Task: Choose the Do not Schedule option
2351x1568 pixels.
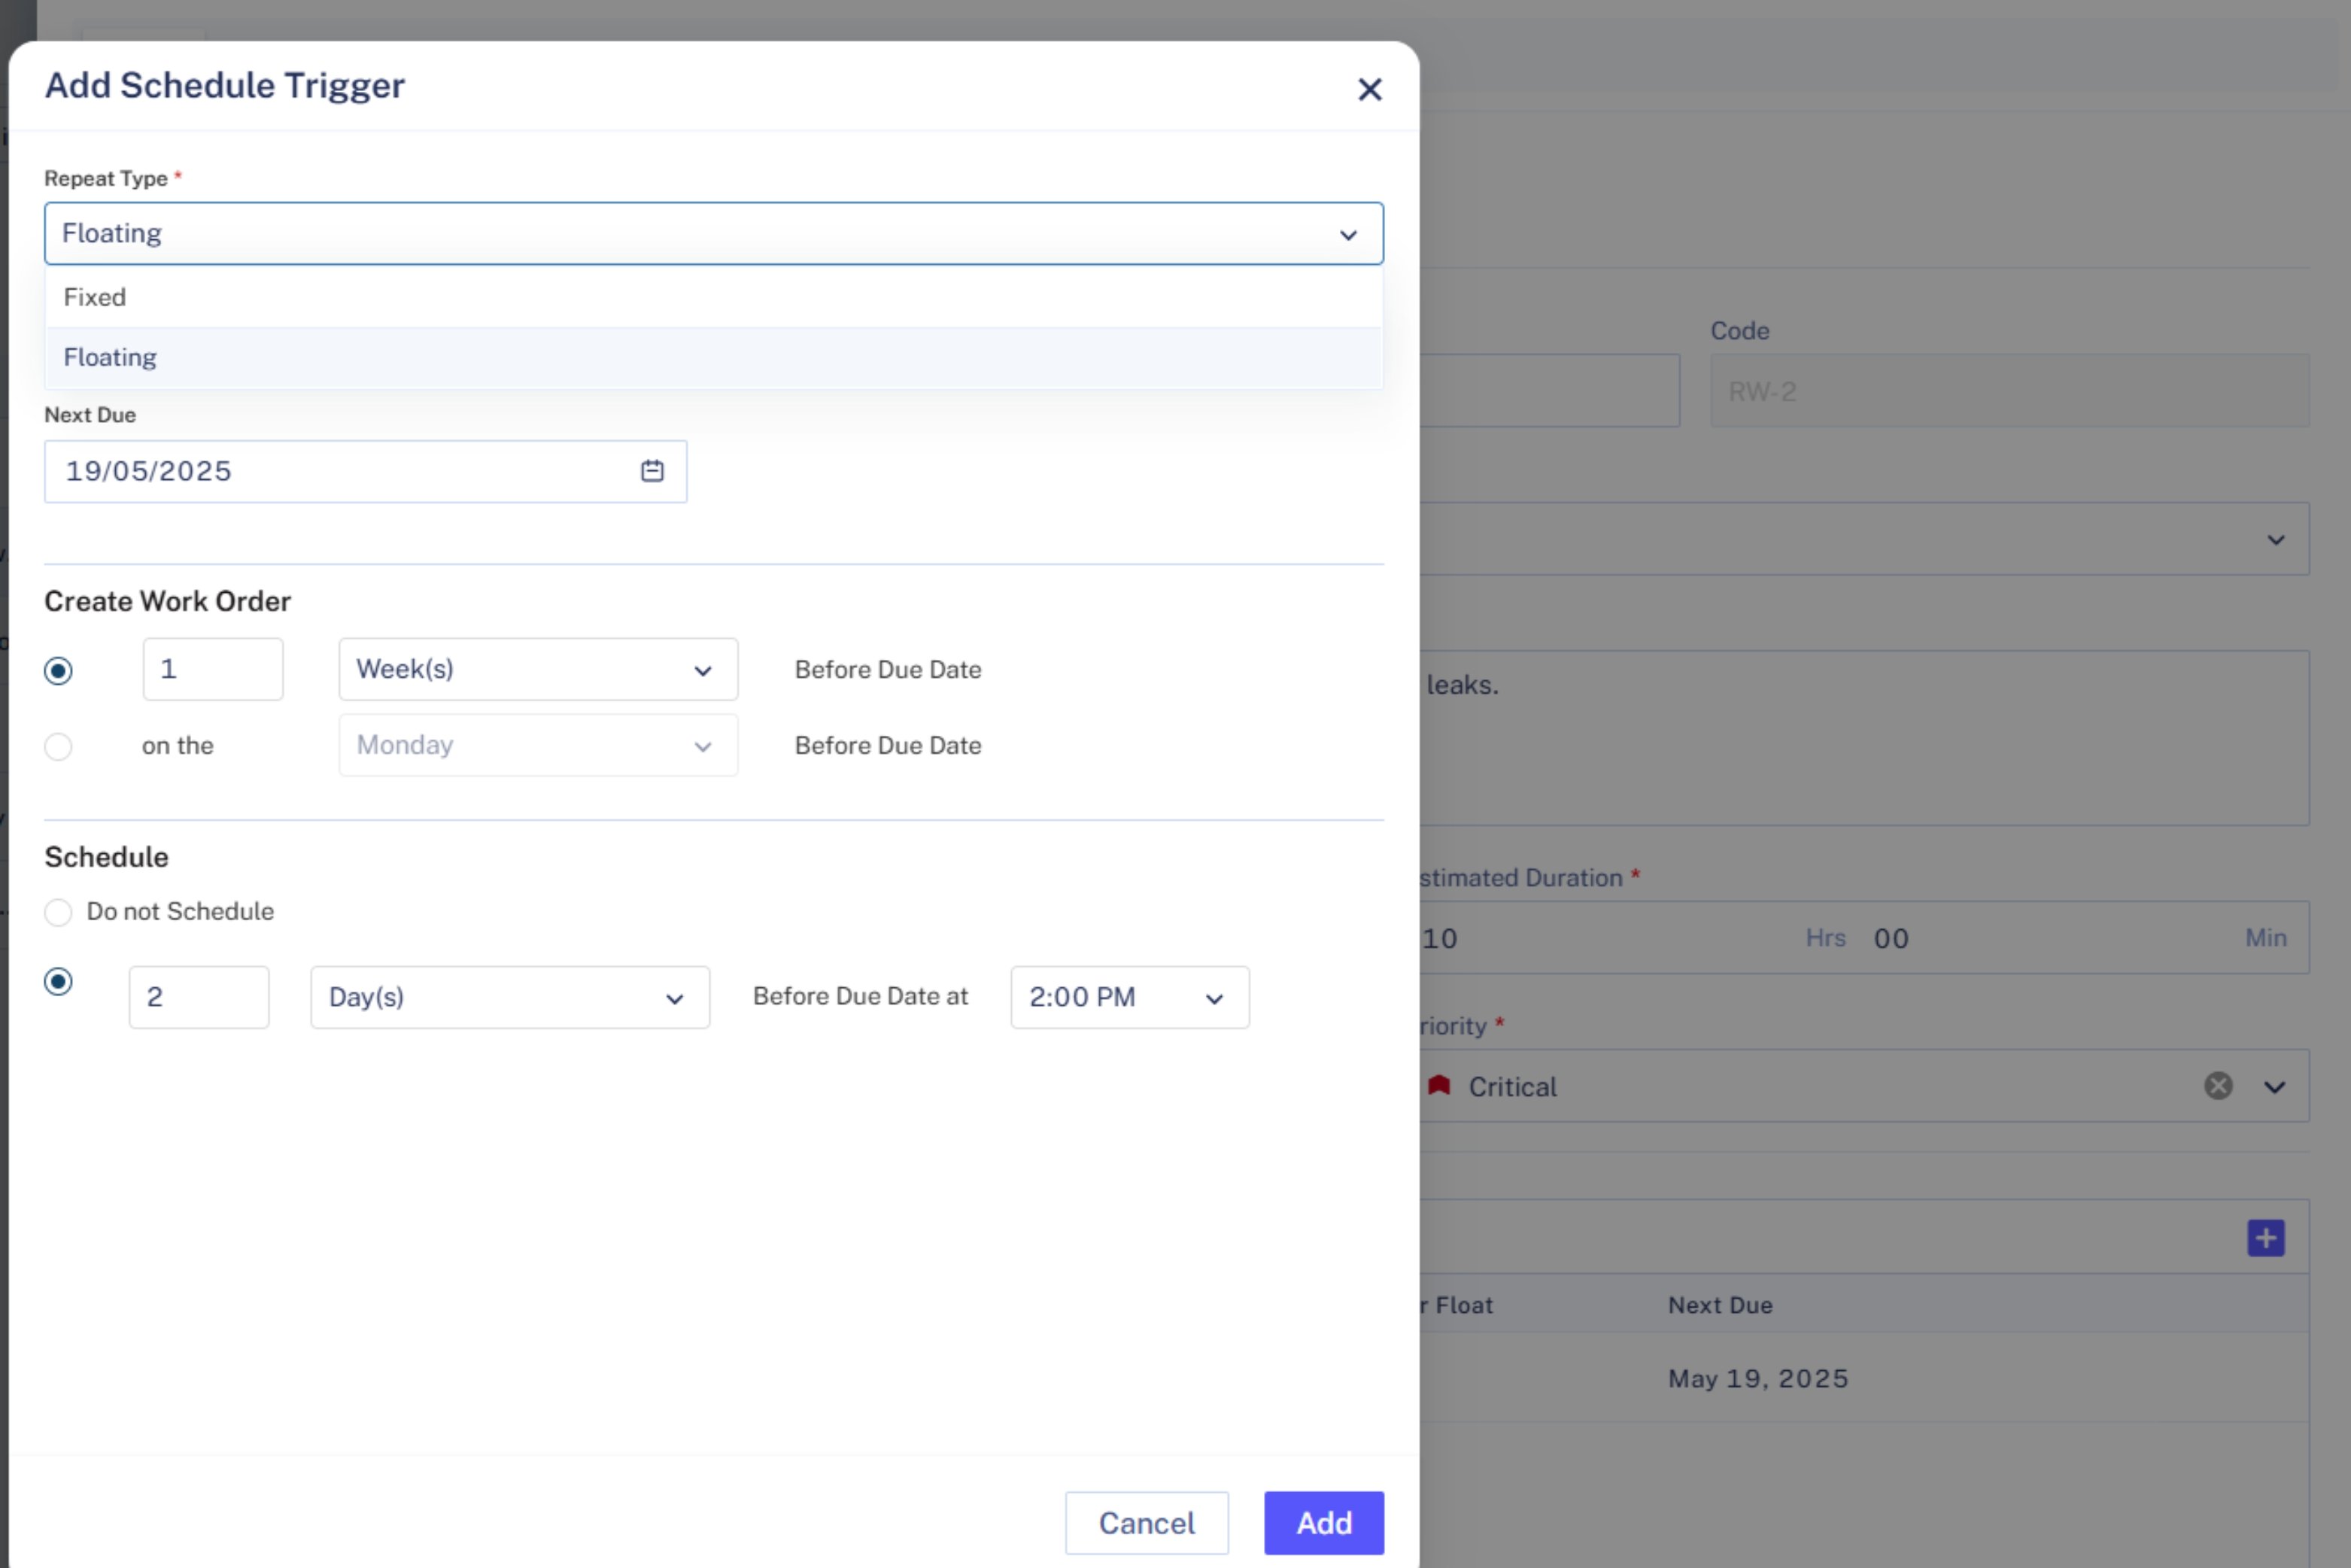Action: pyautogui.click(x=59, y=911)
